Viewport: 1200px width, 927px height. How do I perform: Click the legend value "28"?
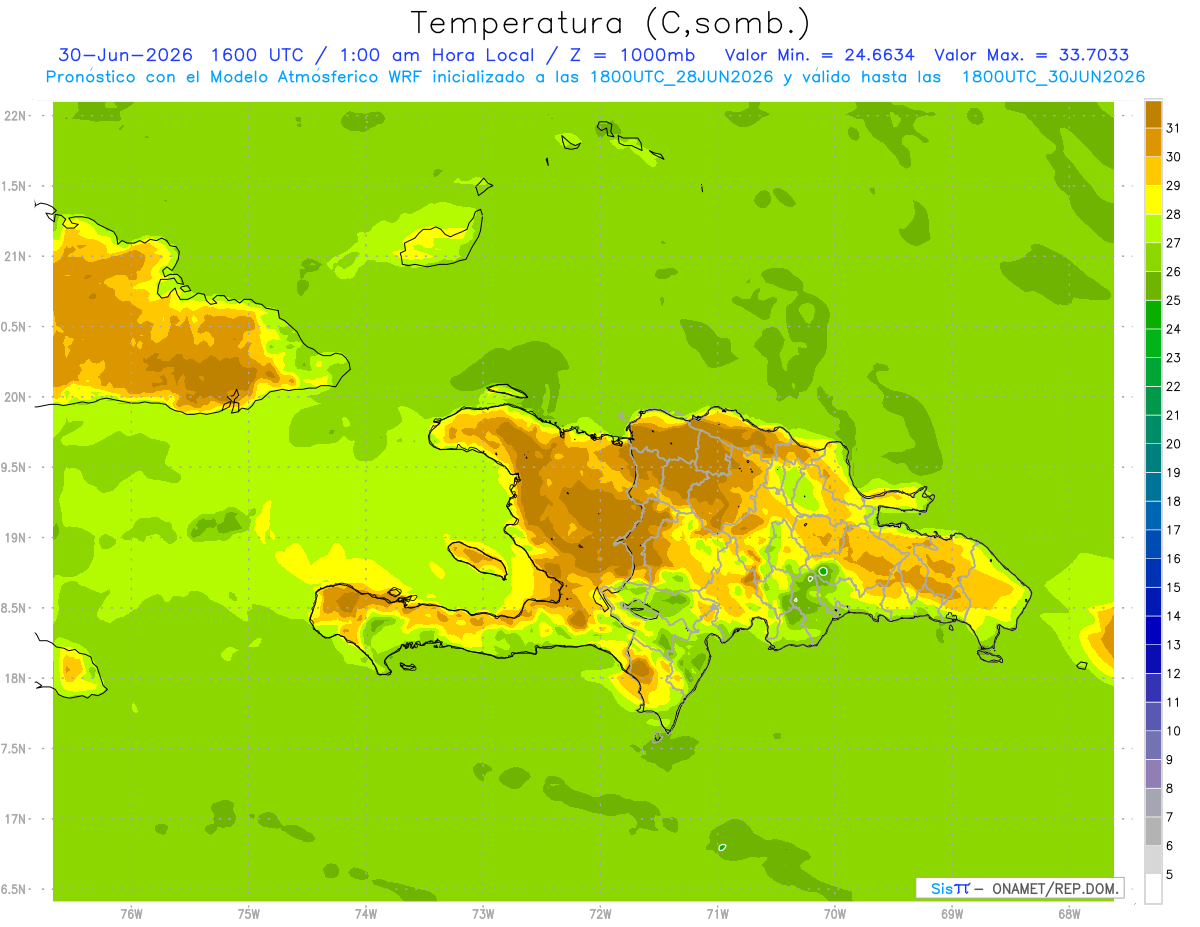[1174, 214]
